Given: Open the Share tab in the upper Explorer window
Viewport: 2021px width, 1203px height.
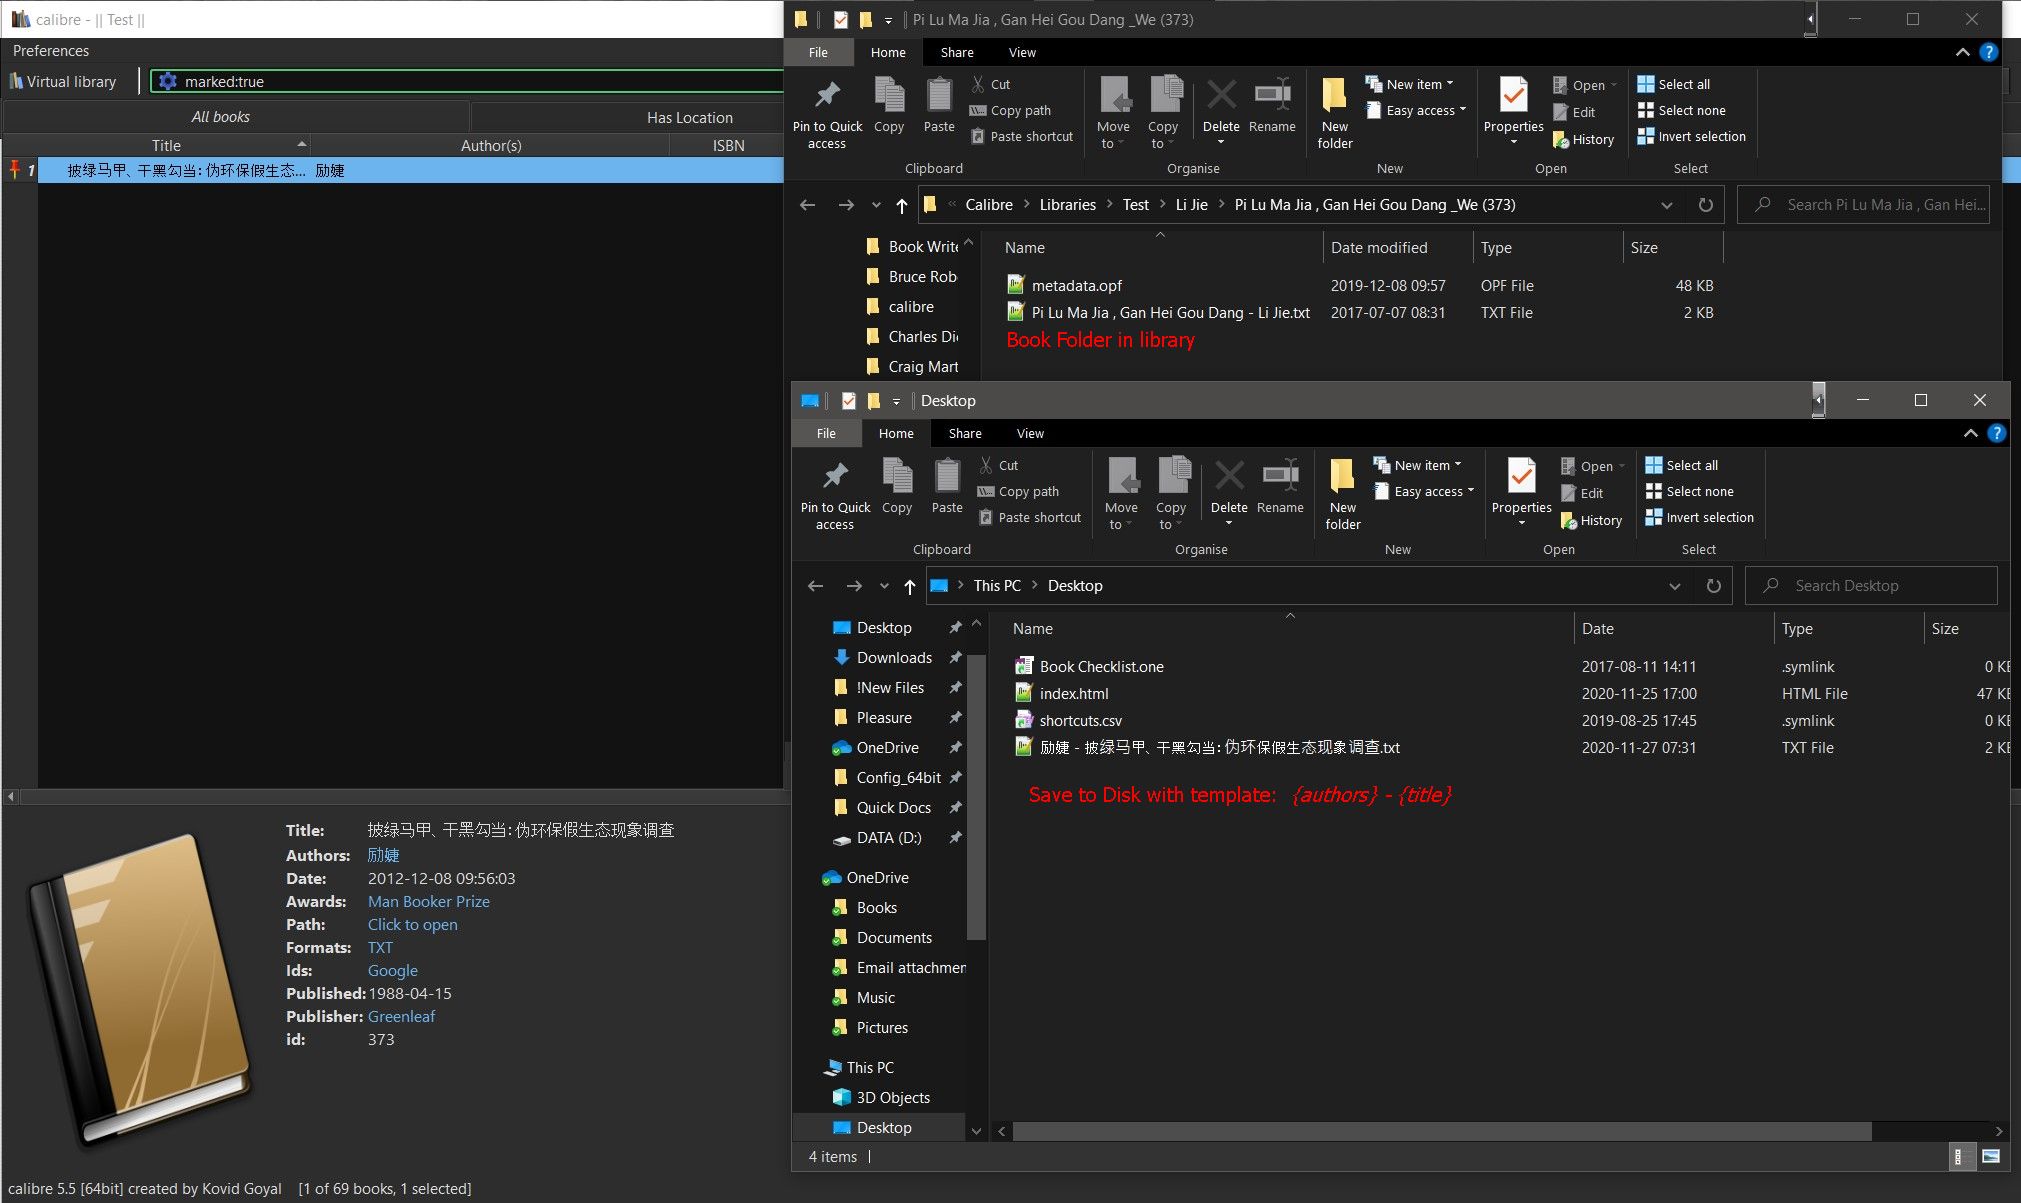Looking at the screenshot, I should coord(956,53).
